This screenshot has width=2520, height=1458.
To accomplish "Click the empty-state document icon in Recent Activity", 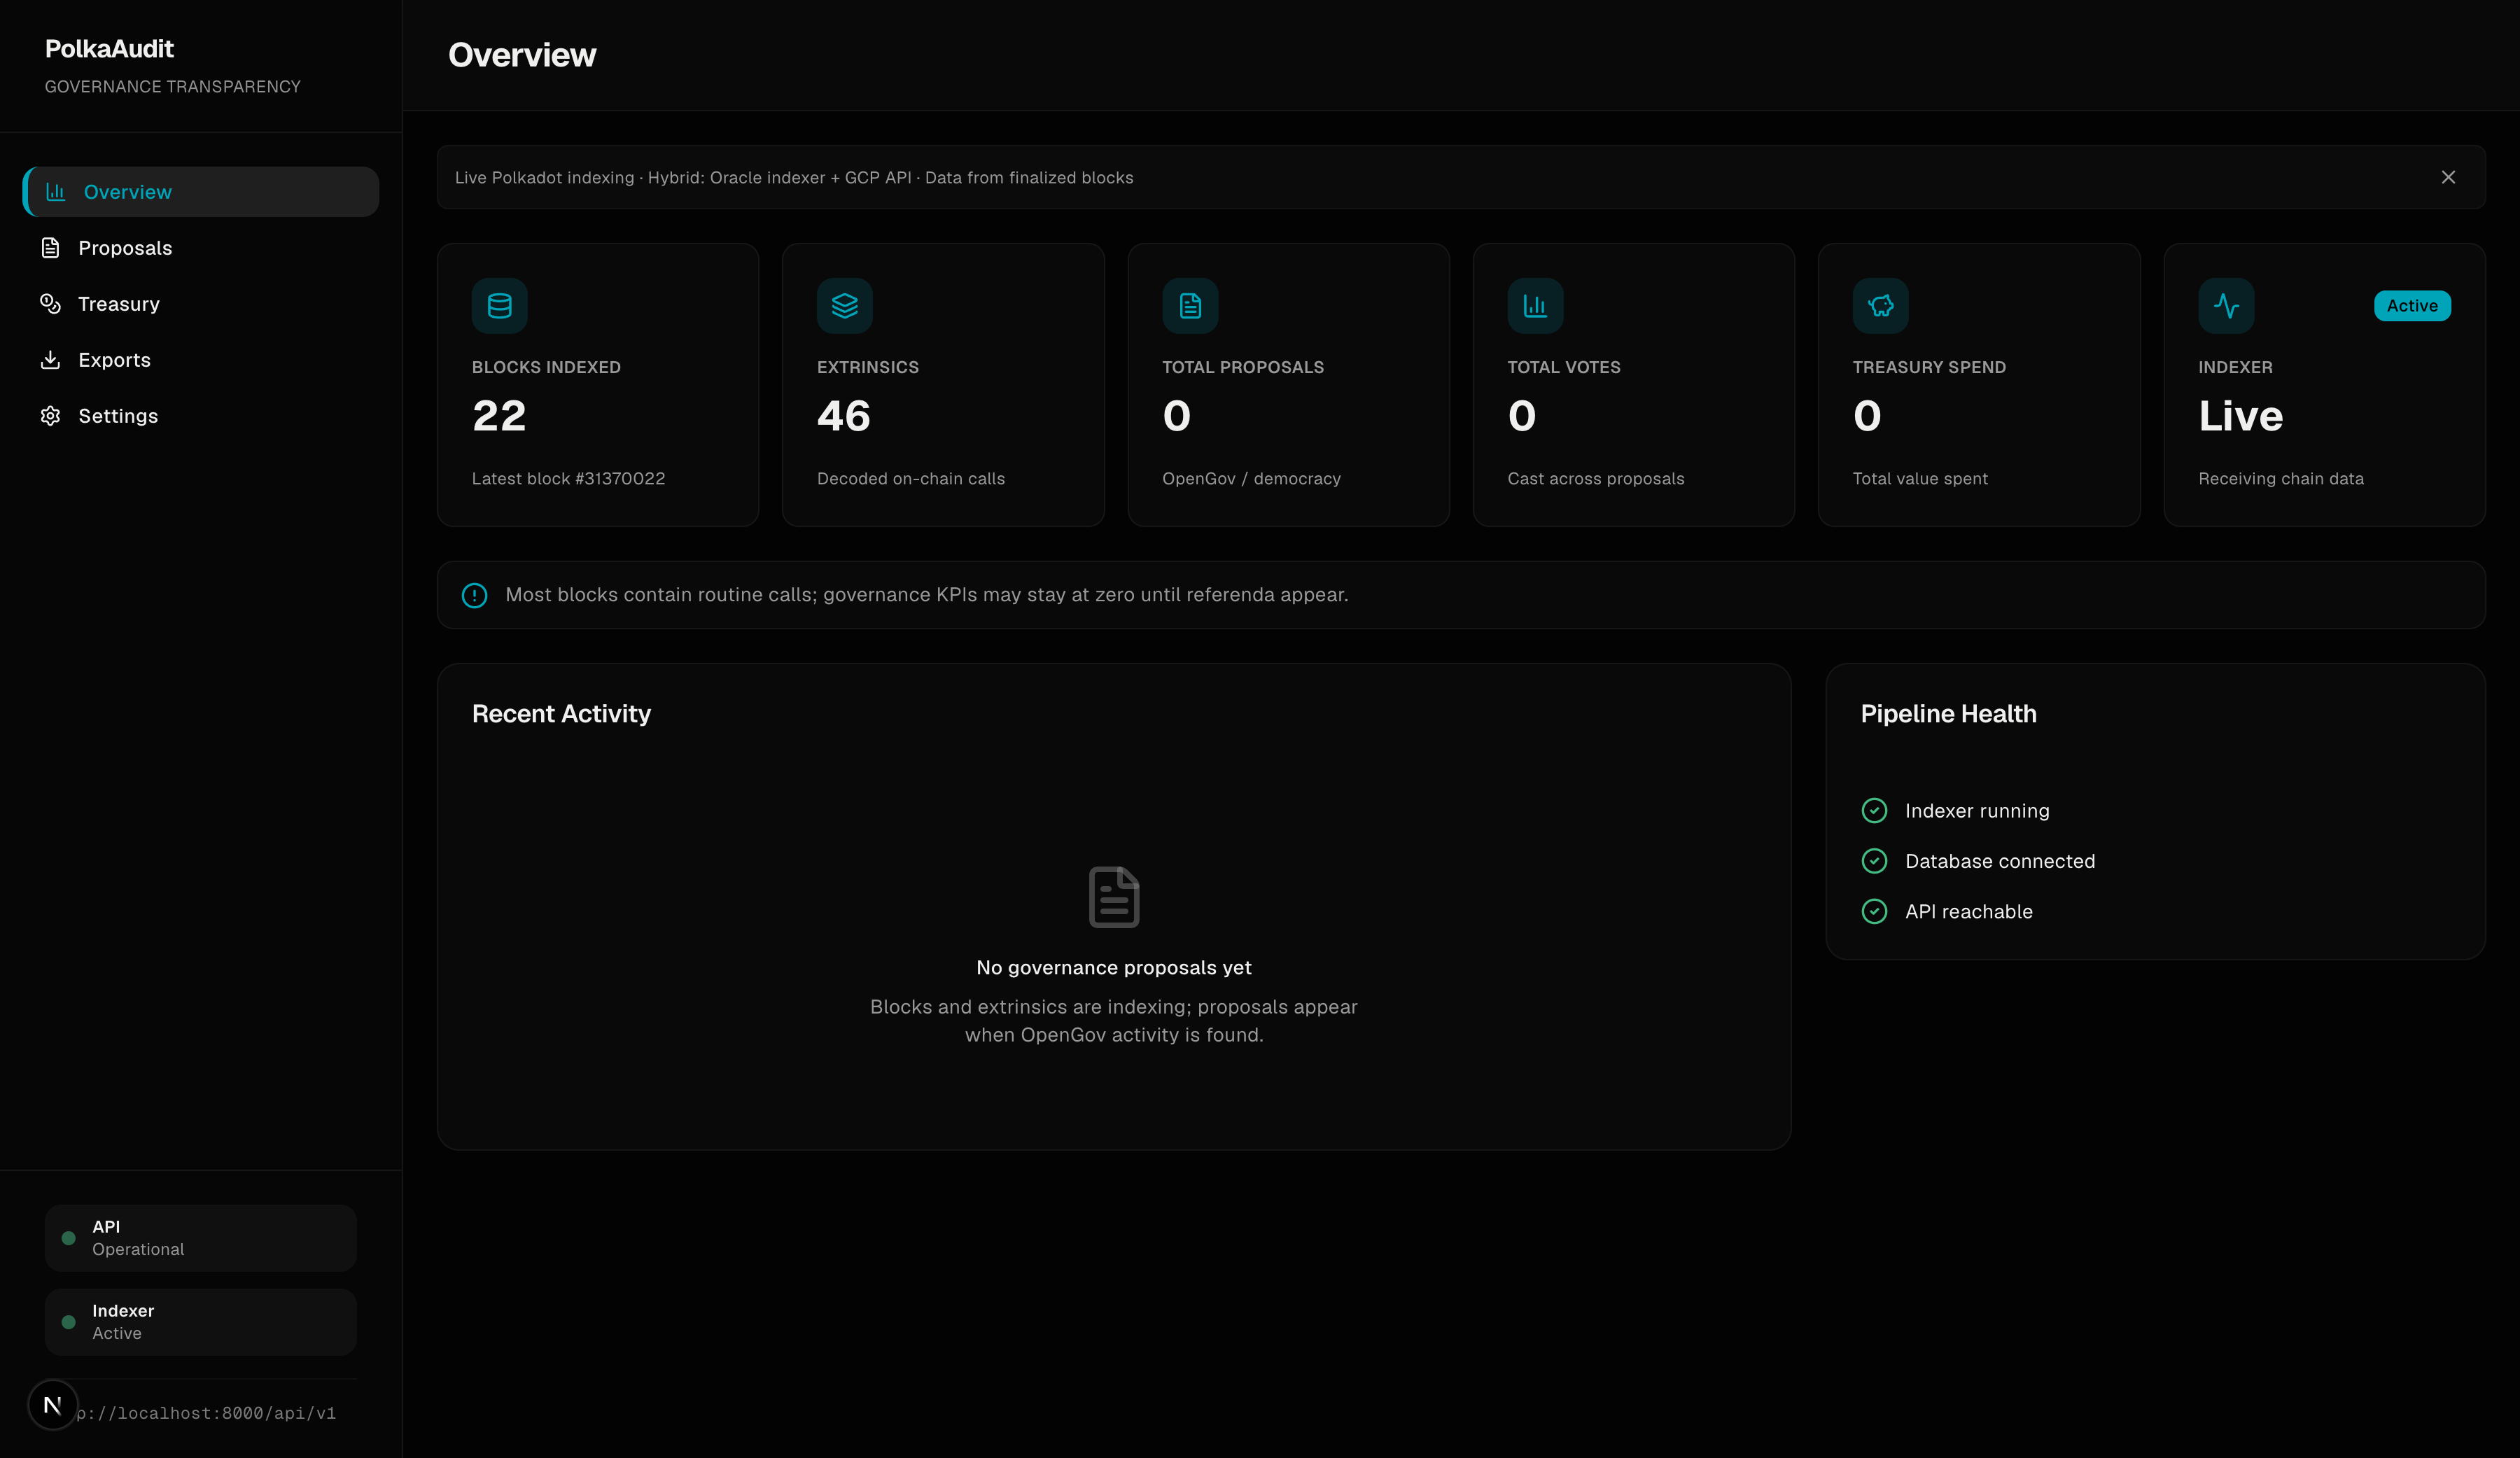I will click(x=1114, y=897).
